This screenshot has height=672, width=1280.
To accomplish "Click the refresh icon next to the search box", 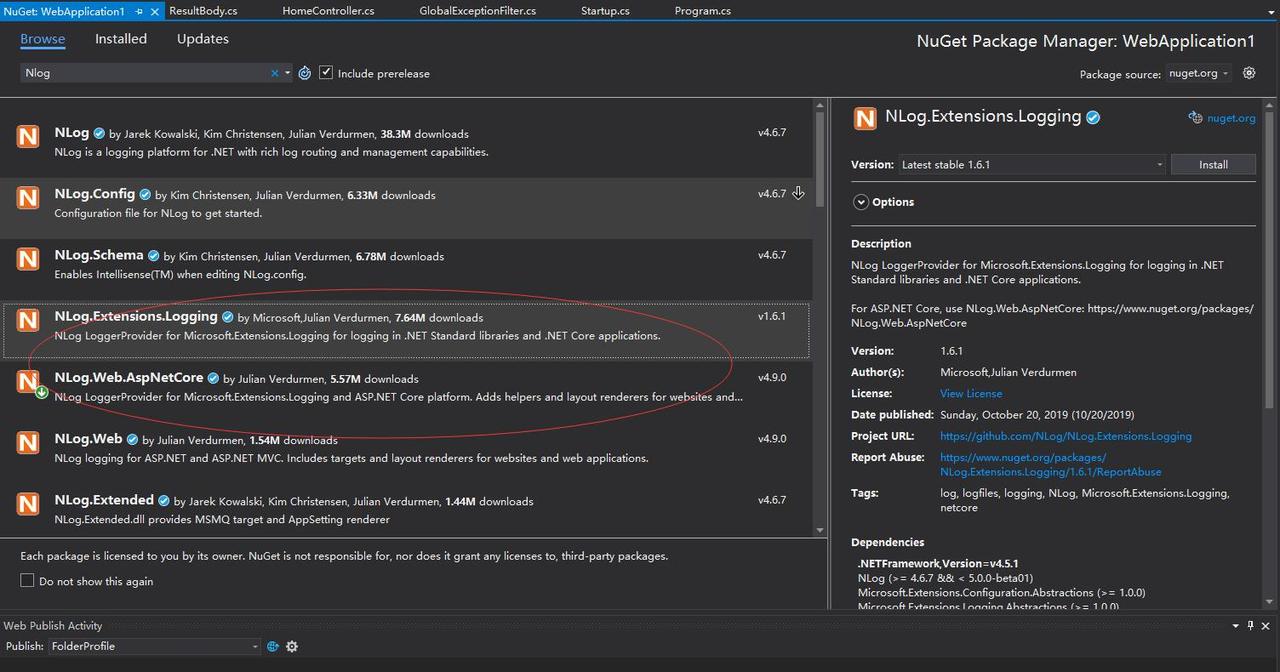I will point(305,73).
